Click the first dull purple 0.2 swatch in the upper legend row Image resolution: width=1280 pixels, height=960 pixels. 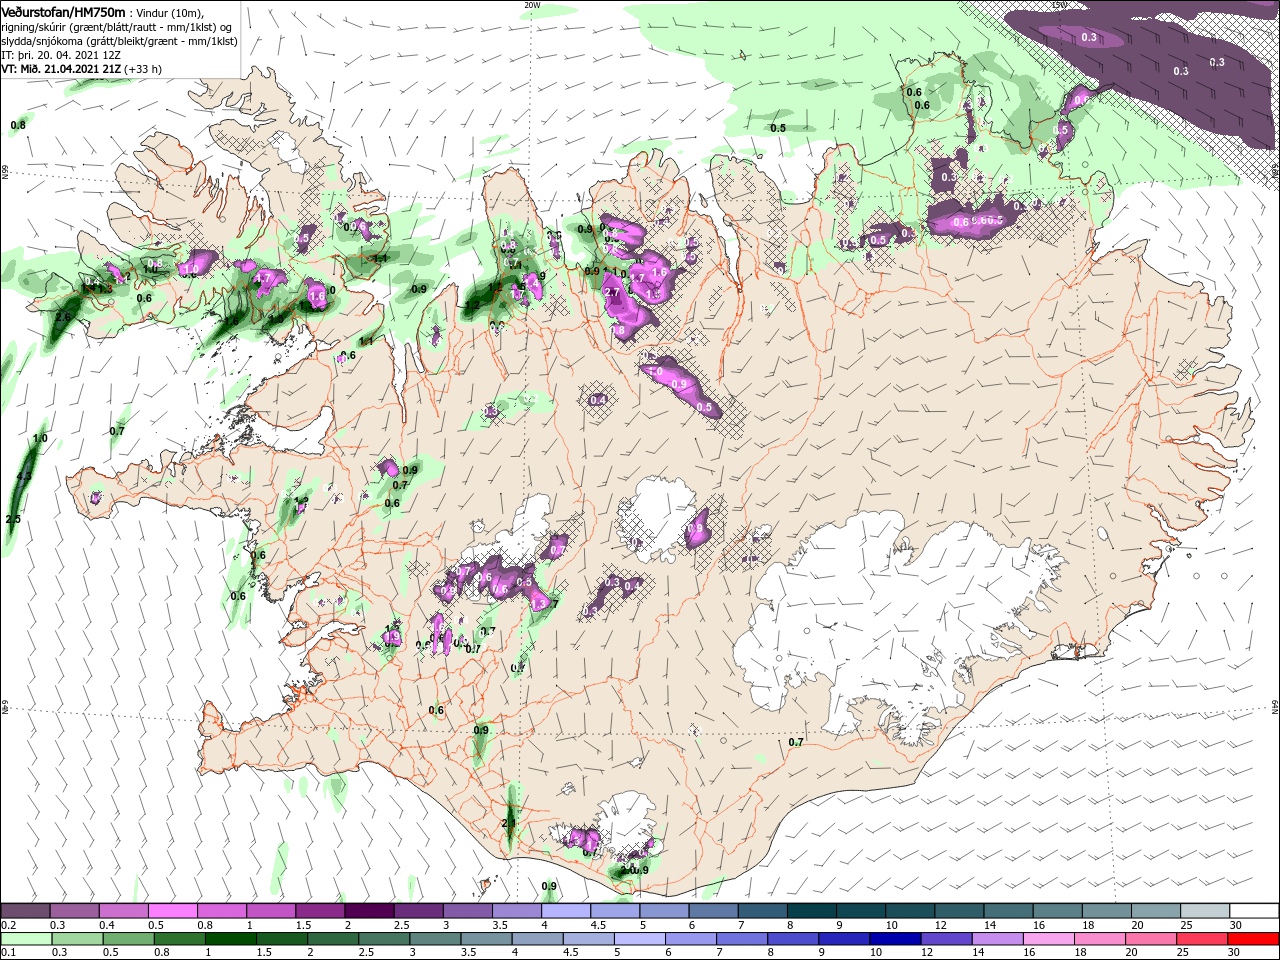pos(25,911)
